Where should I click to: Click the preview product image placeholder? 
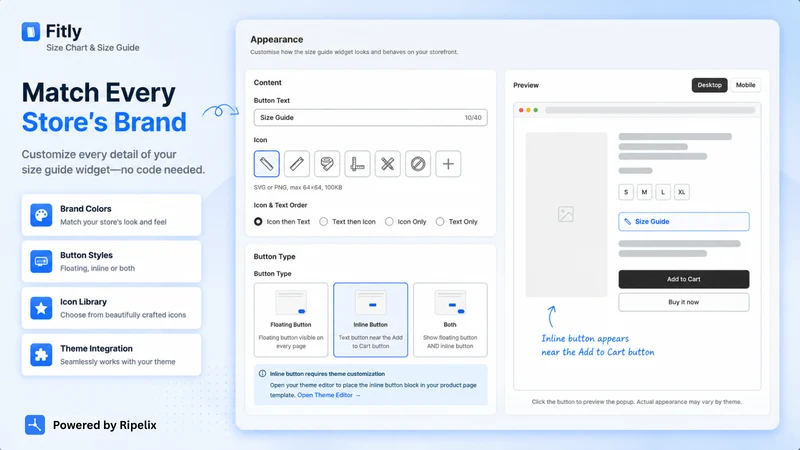(566, 214)
